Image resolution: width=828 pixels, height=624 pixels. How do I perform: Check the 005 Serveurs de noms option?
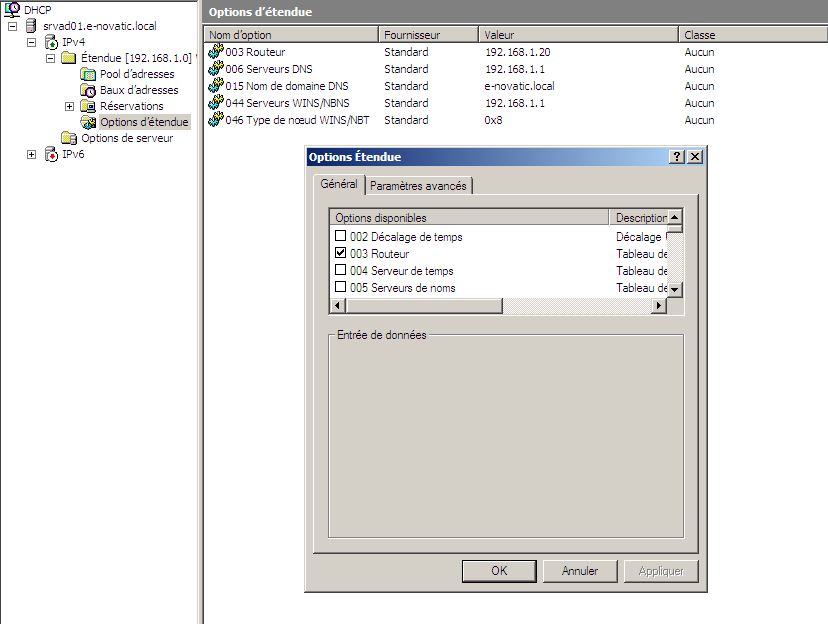(x=341, y=287)
